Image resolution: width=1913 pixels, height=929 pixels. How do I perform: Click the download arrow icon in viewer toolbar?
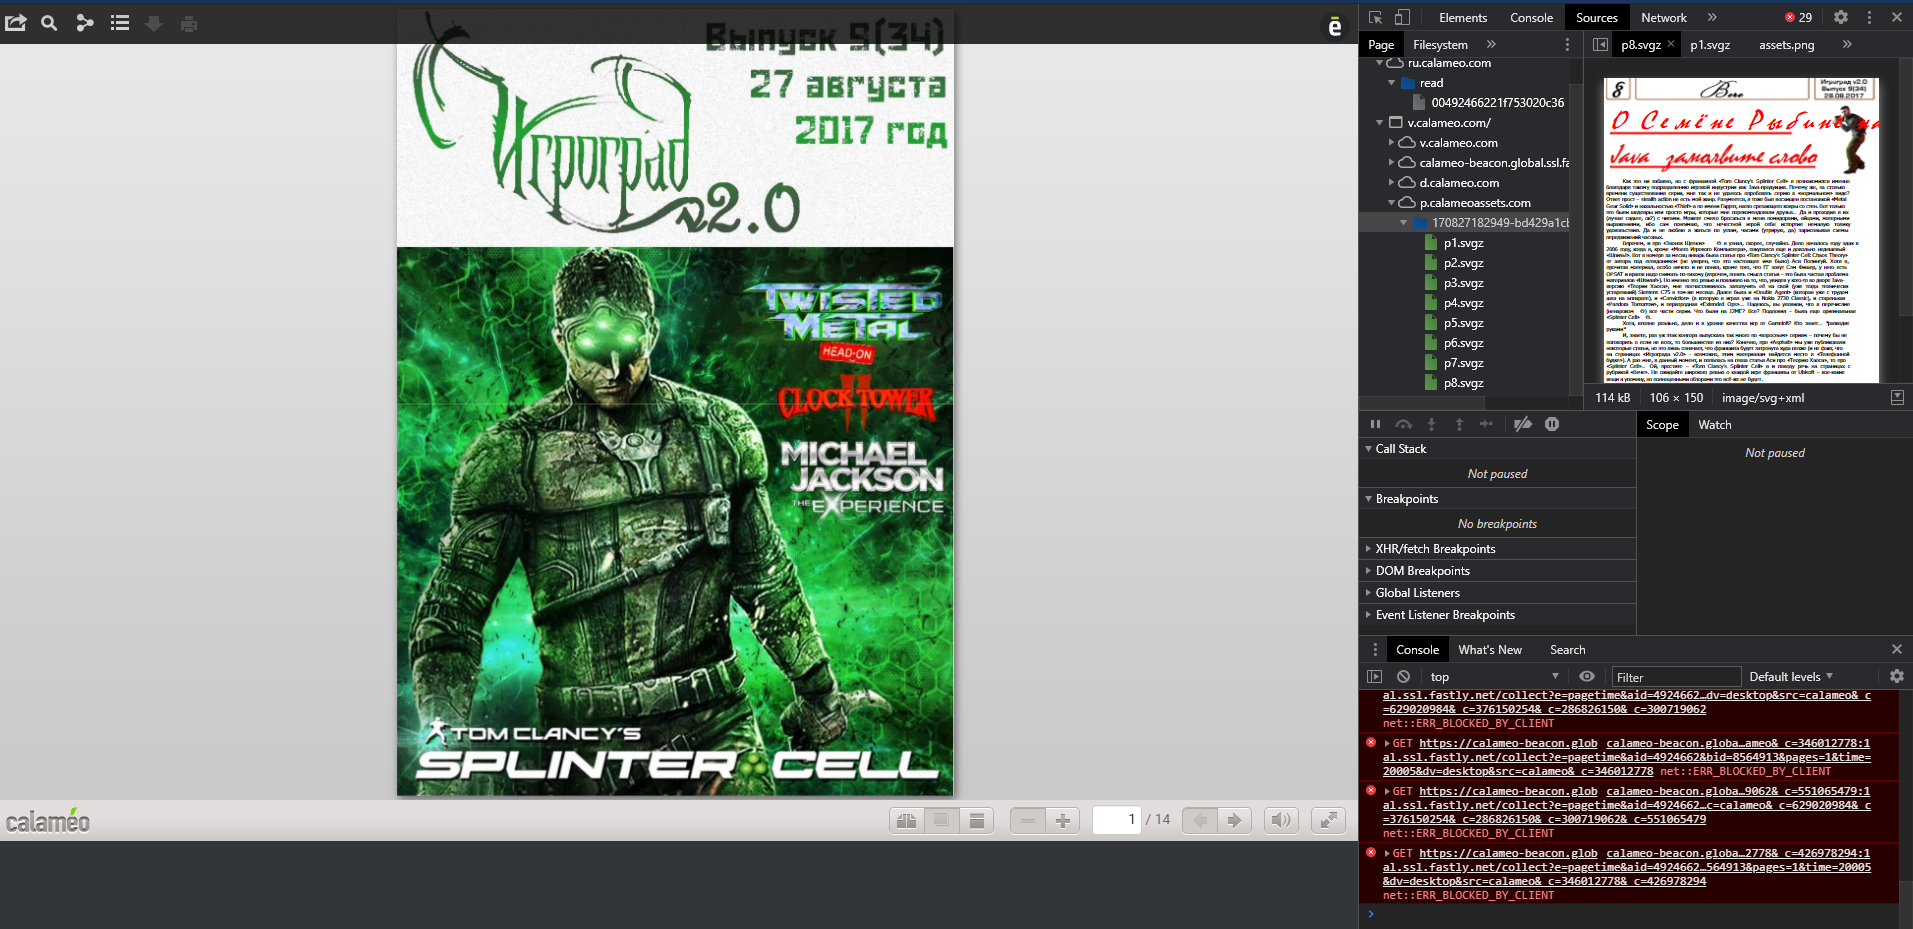tap(154, 23)
